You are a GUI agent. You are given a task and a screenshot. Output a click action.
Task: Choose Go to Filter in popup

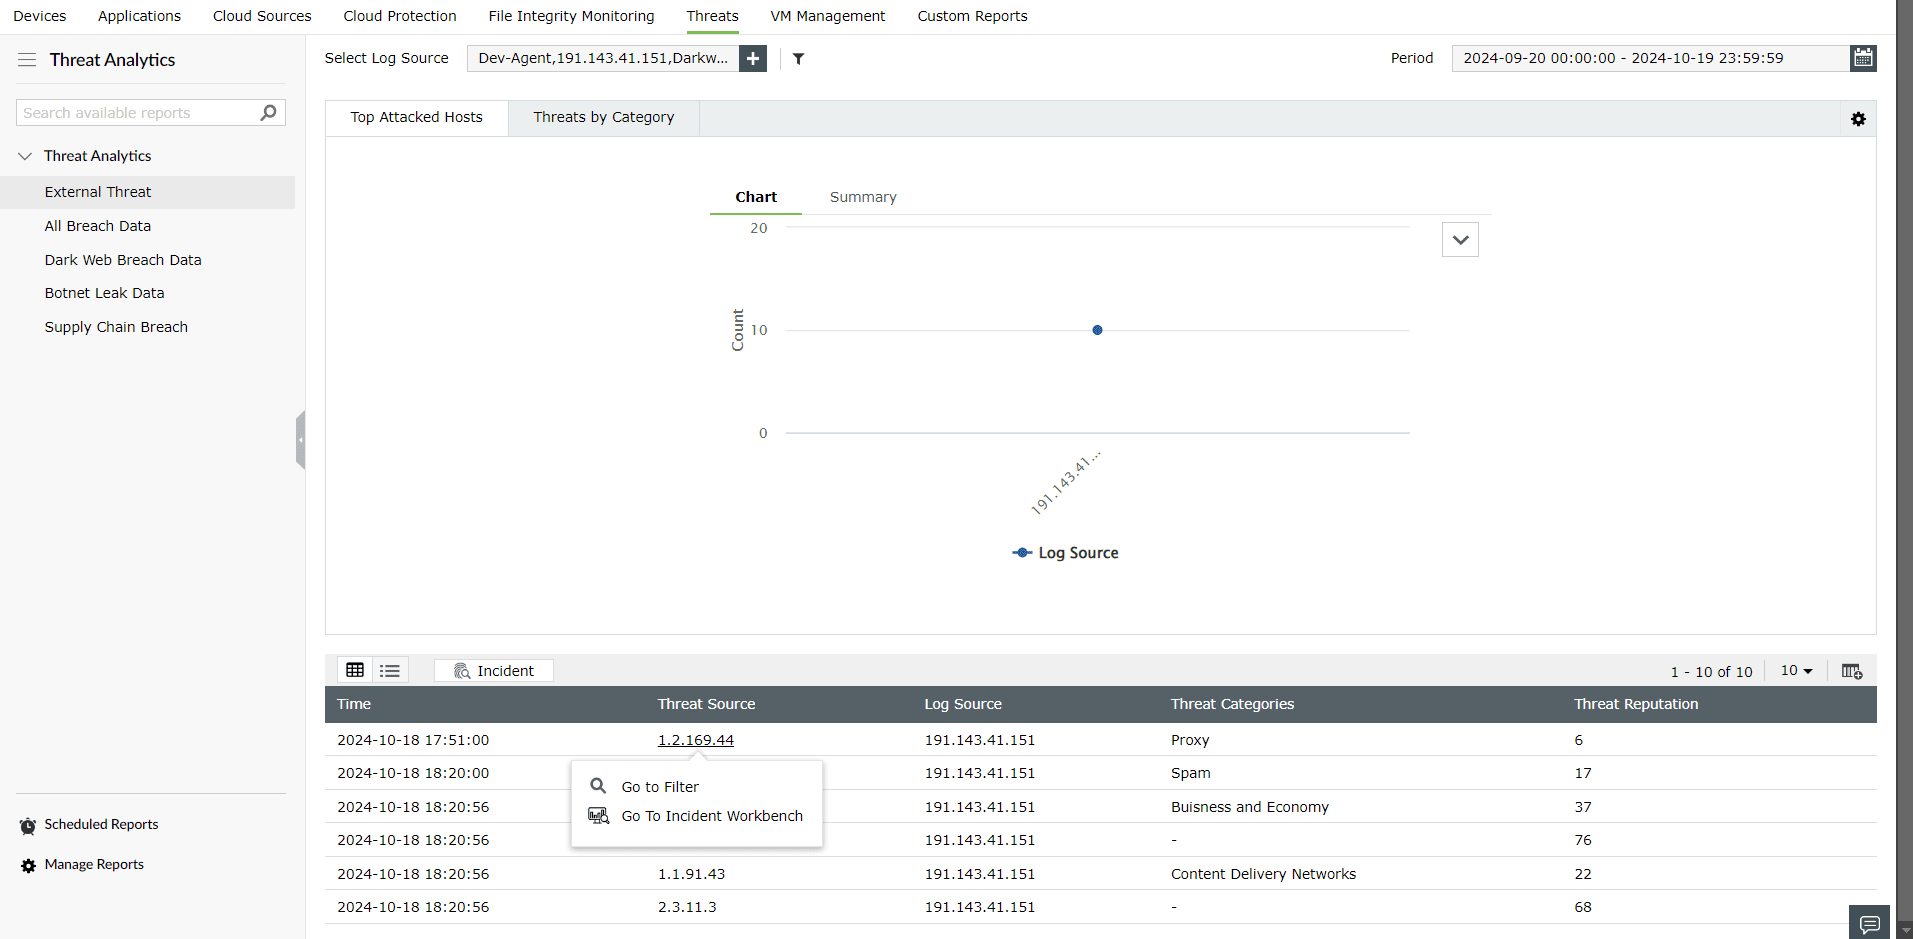tap(660, 787)
